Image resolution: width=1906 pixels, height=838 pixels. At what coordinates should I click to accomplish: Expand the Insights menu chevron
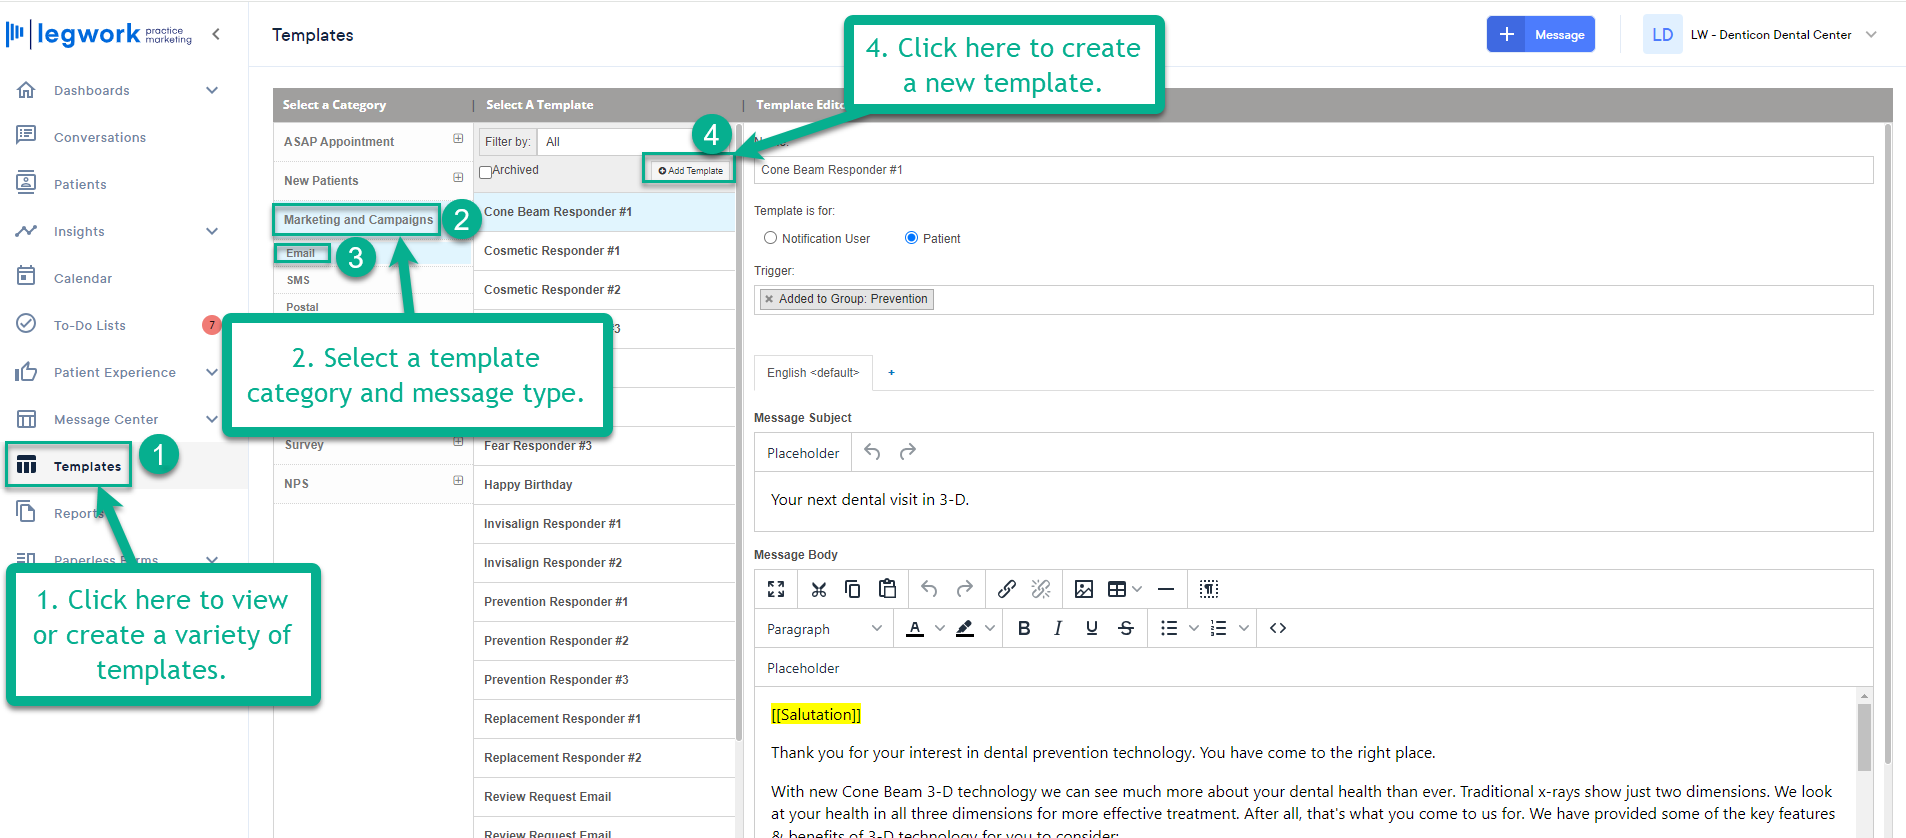pos(212,231)
